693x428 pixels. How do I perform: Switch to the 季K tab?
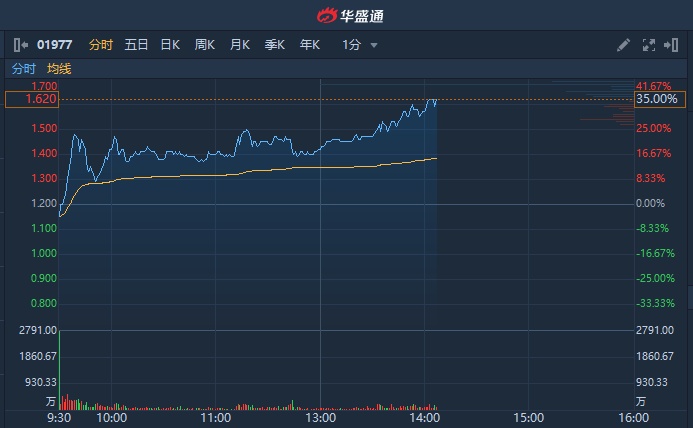275,45
